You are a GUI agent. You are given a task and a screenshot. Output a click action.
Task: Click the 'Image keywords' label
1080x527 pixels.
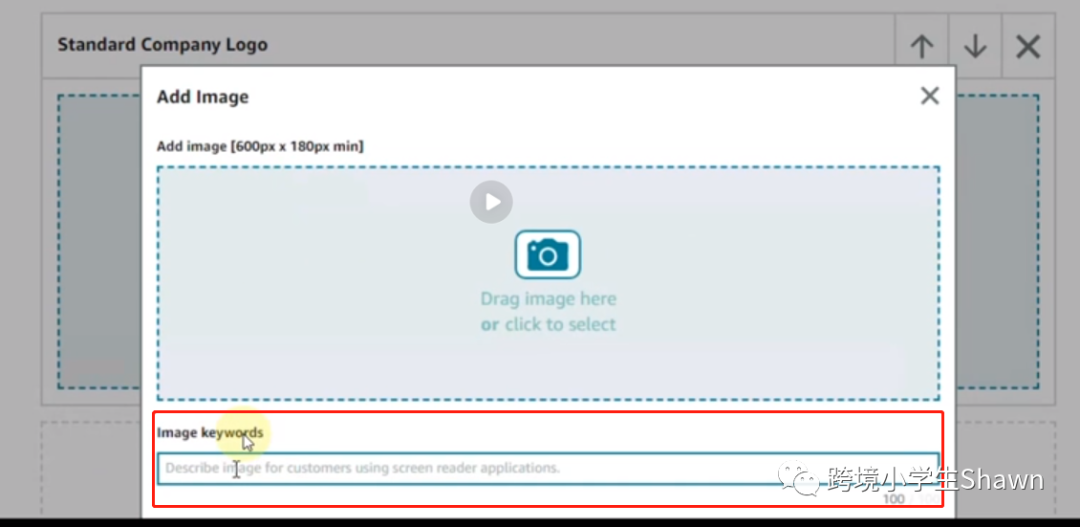pyautogui.click(x=210, y=433)
